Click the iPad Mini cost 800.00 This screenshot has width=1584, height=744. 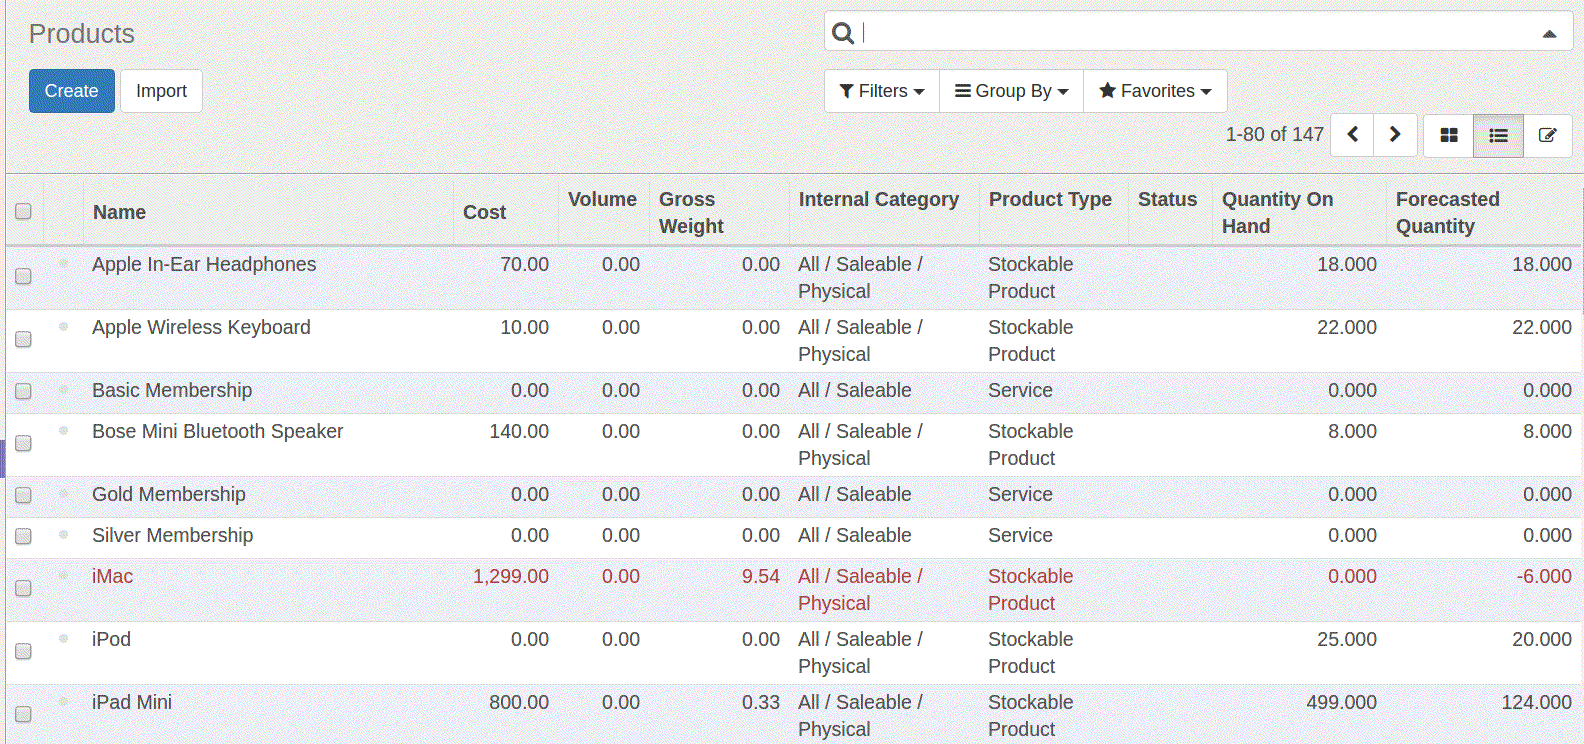pos(519,702)
